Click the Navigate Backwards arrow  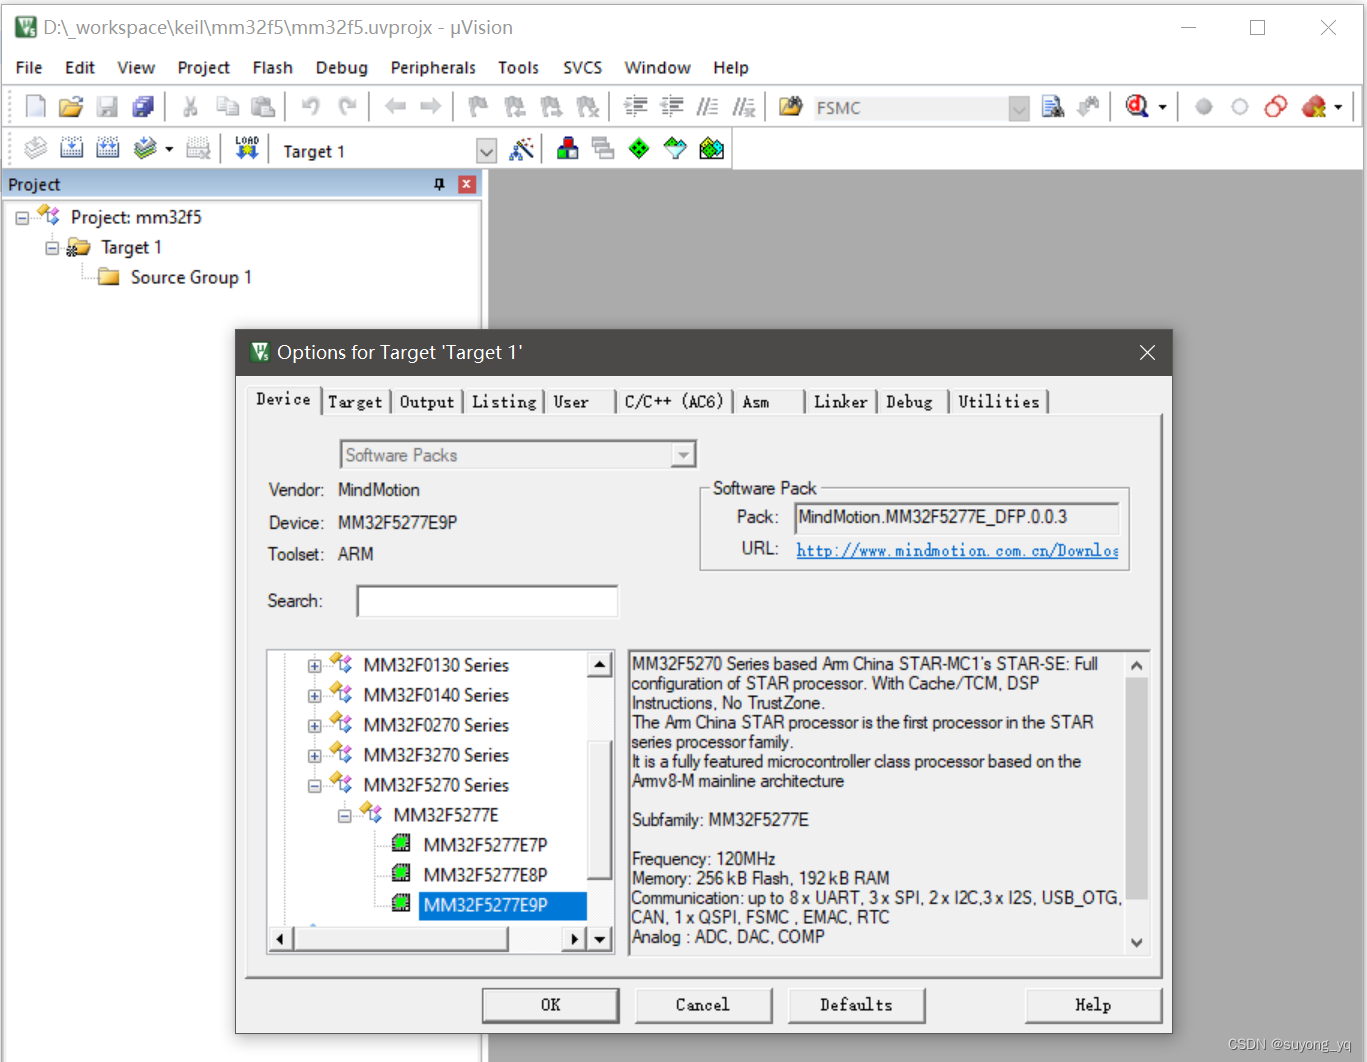pyautogui.click(x=395, y=106)
